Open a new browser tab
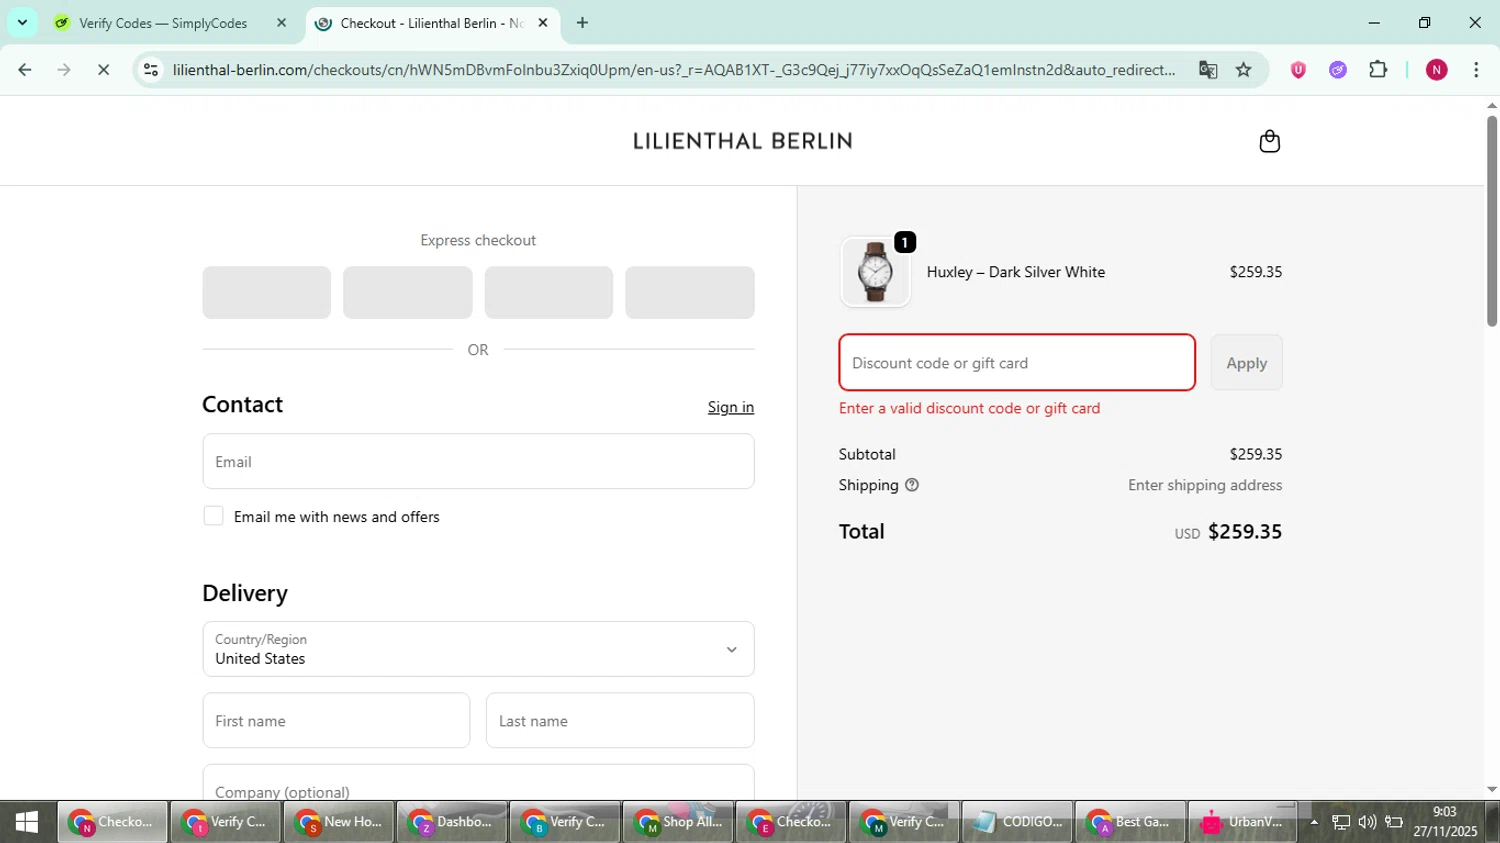Viewport: 1500px width, 843px height. coord(582,23)
